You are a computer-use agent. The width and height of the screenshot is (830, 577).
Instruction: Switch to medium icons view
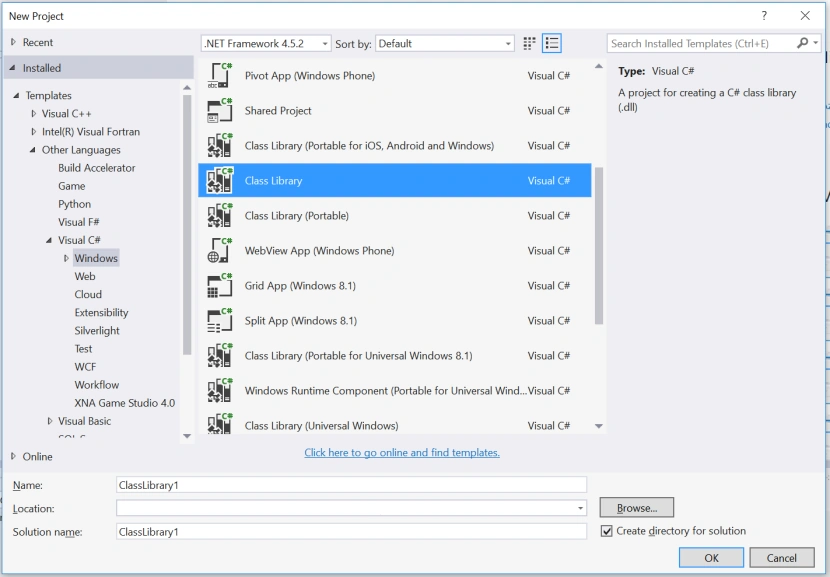point(529,43)
